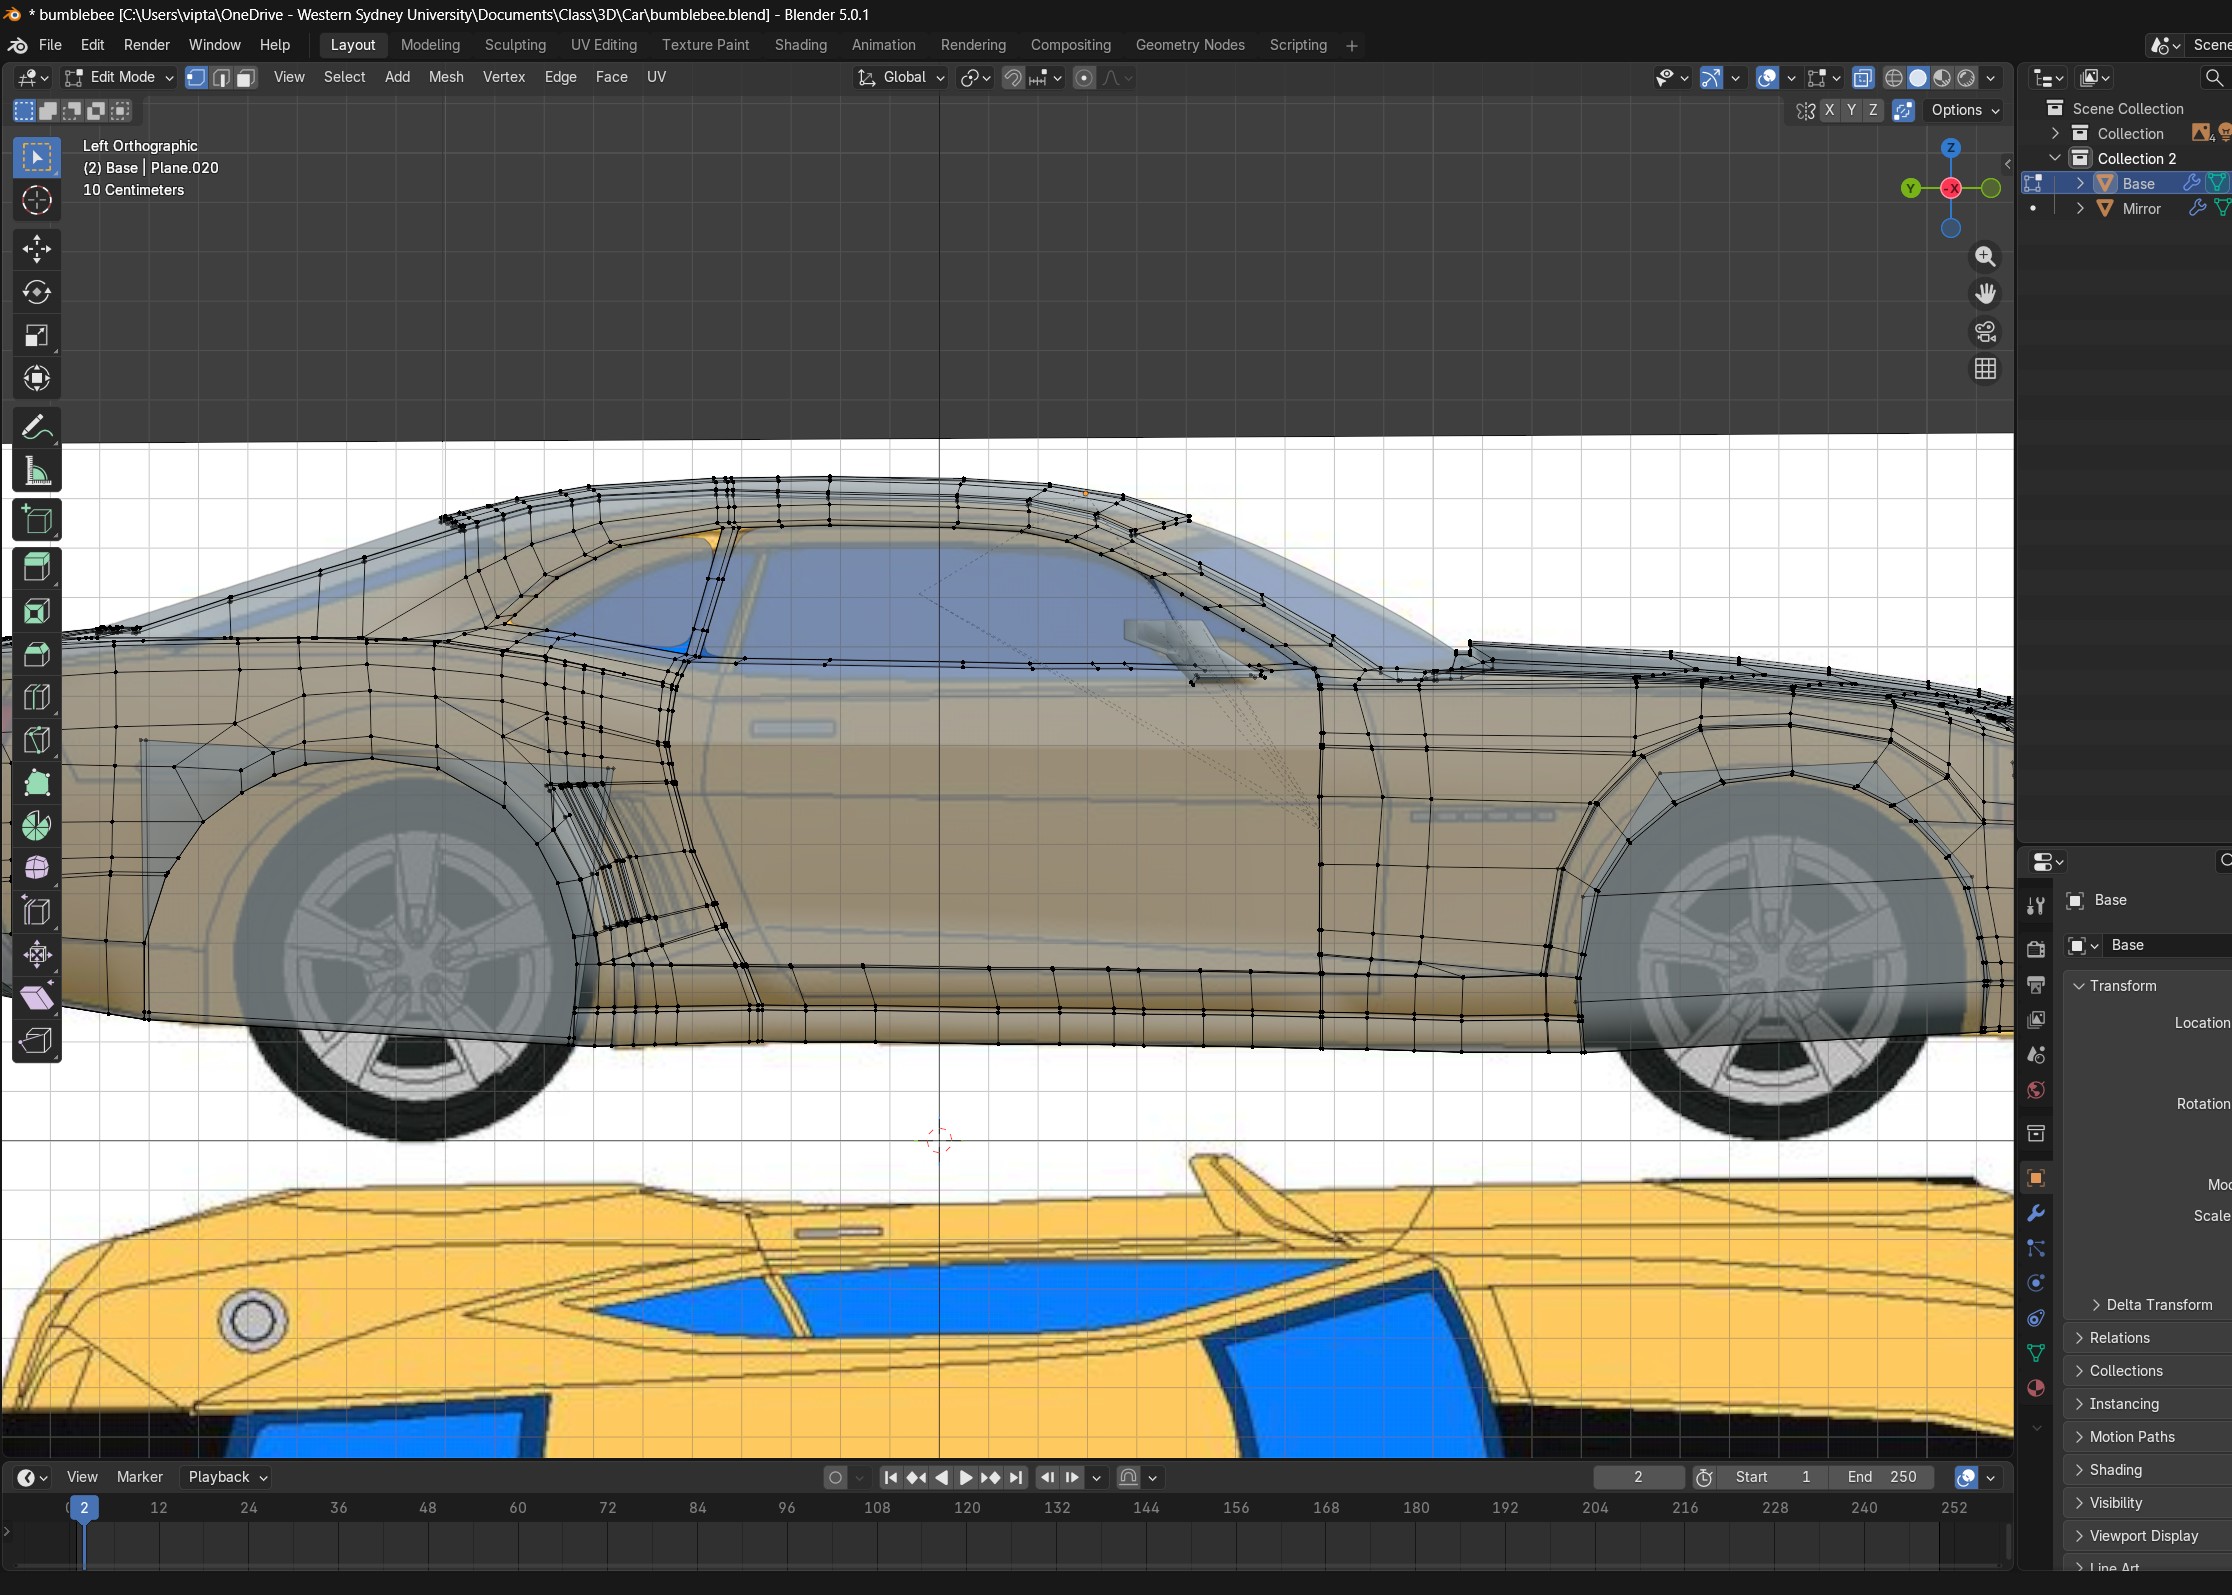The height and width of the screenshot is (1595, 2232).
Task: Pick the Edge Slide tool
Action: click(x=37, y=911)
